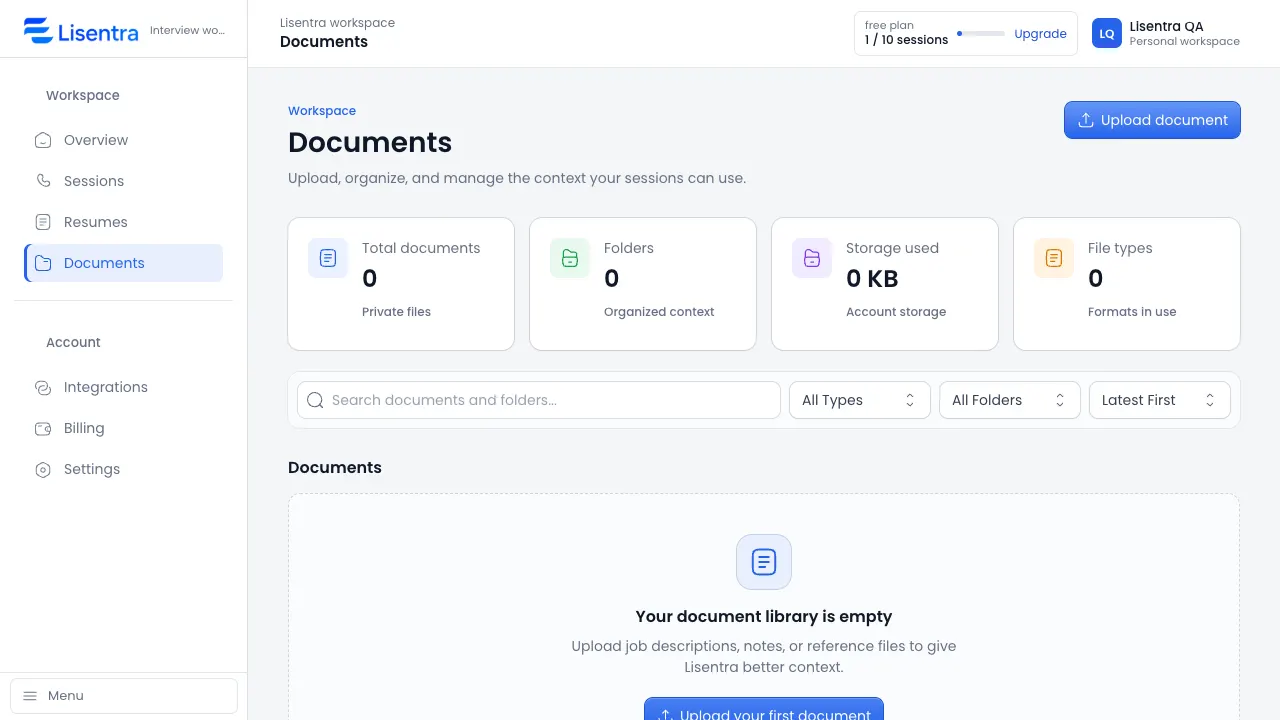This screenshot has width=1280, height=720.
Task: Click the green Folders card icon
Action: [x=570, y=258]
